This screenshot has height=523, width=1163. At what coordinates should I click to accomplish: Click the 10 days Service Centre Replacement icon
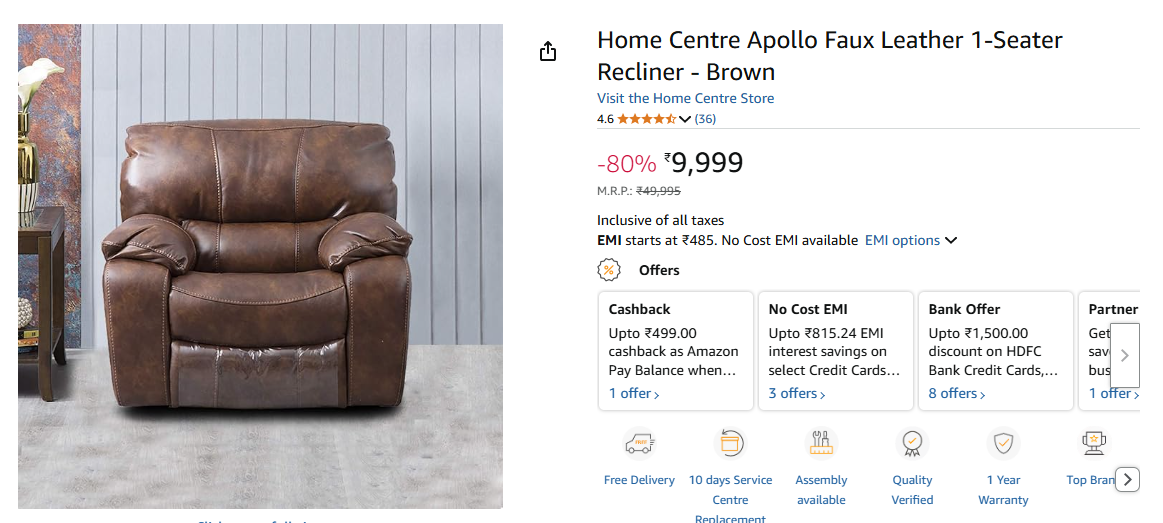click(x=730, y=443)
